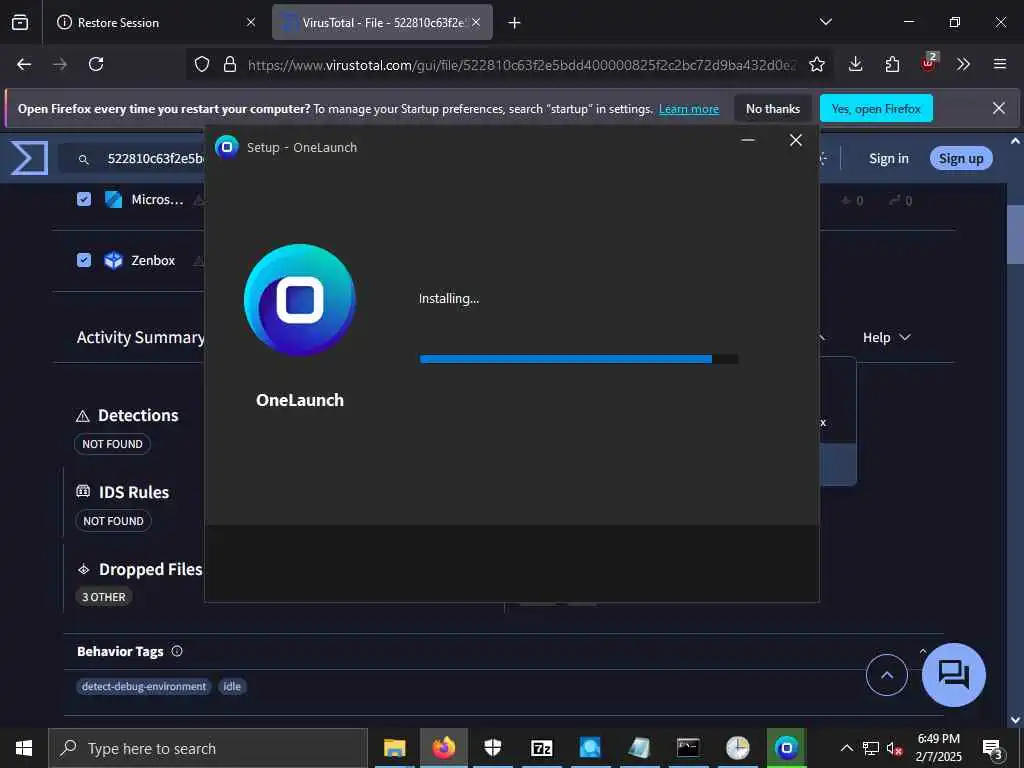Reload the VirusTotal page
Viewport: 1024px width, 768px height.
point(96,64)
